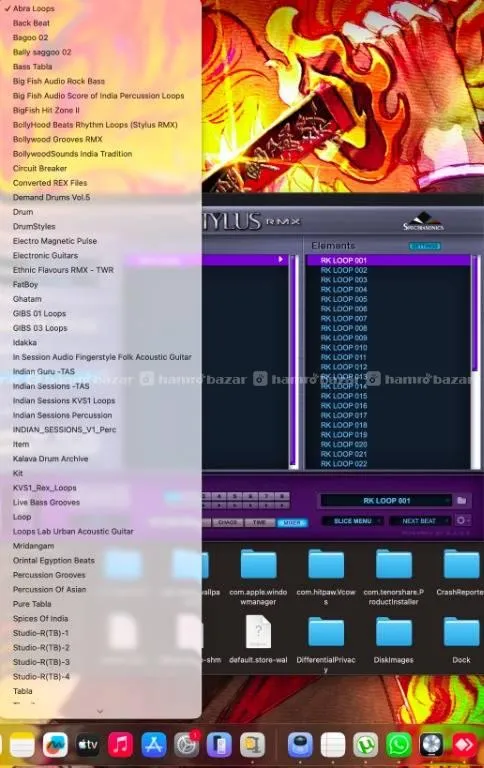Open the Apple TV dock icon
This screenshot has height=768, width=484.
pyautogui.click(x=88, y=744)
